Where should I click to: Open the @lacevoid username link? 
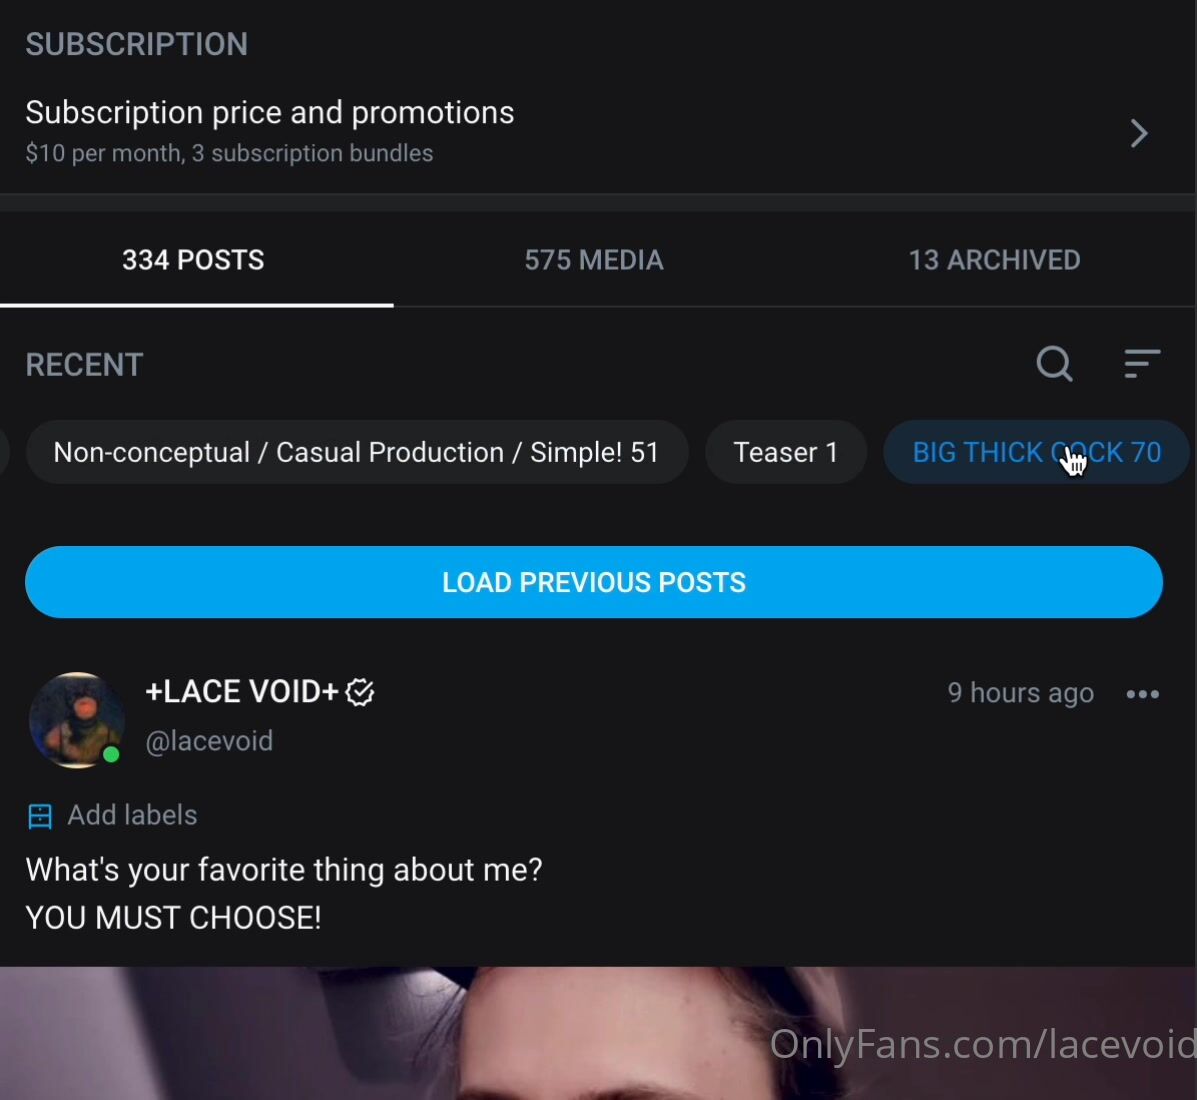coord(209,741)
